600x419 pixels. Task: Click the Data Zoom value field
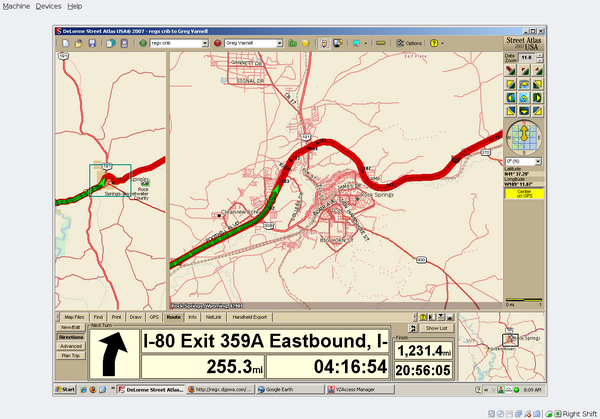point(527,58)
